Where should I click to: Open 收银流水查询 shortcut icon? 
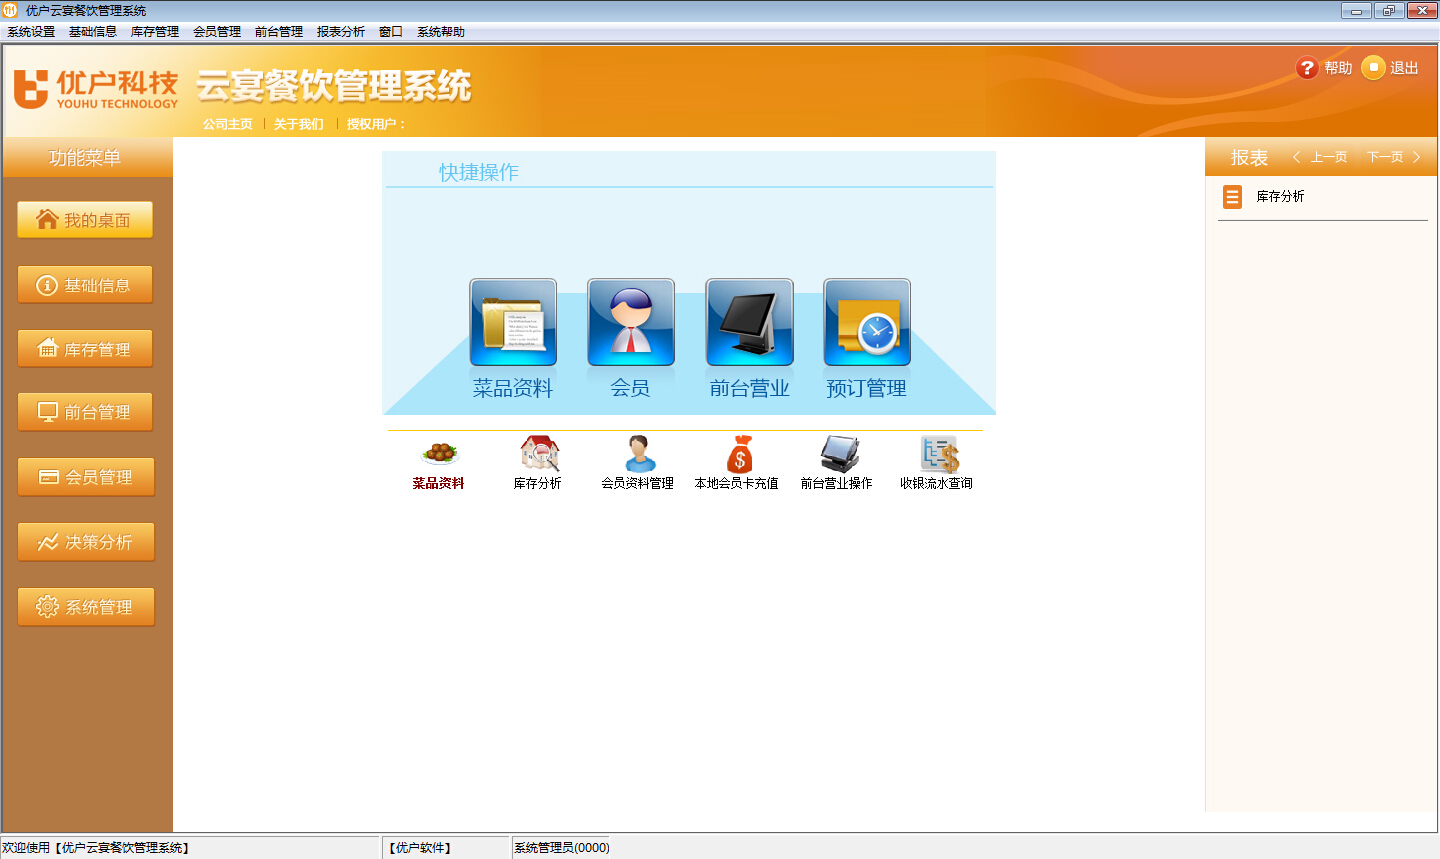[938, 454]
